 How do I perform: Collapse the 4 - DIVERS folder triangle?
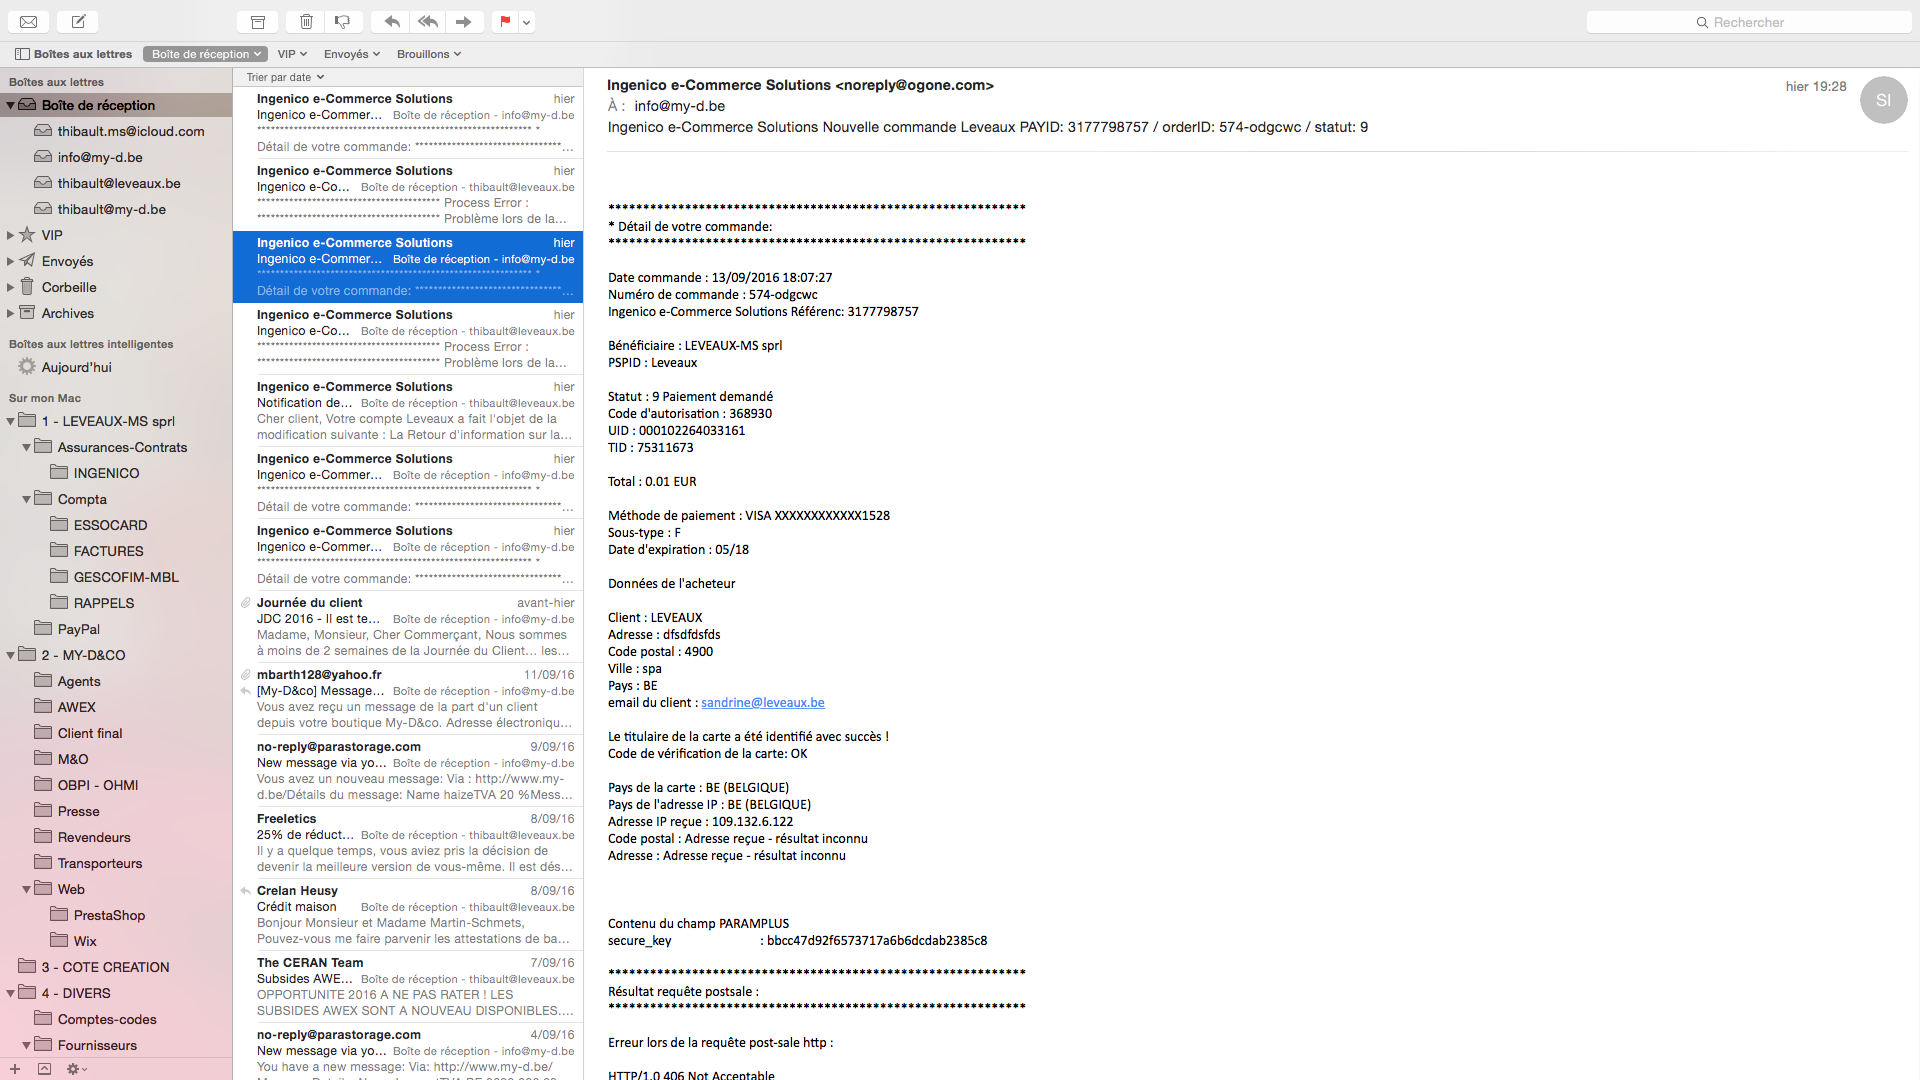point(10,993)
